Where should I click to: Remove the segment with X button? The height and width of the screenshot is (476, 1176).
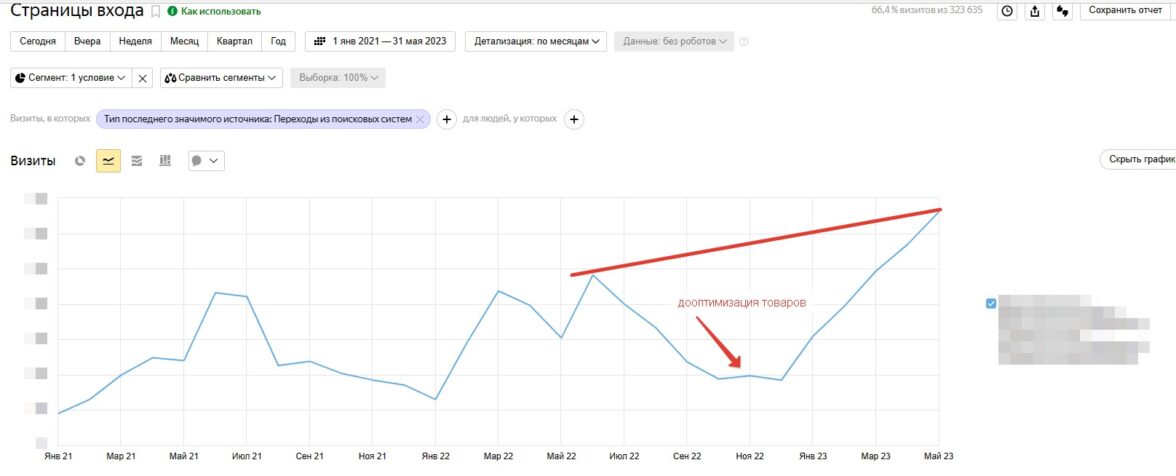coord(143,78)
